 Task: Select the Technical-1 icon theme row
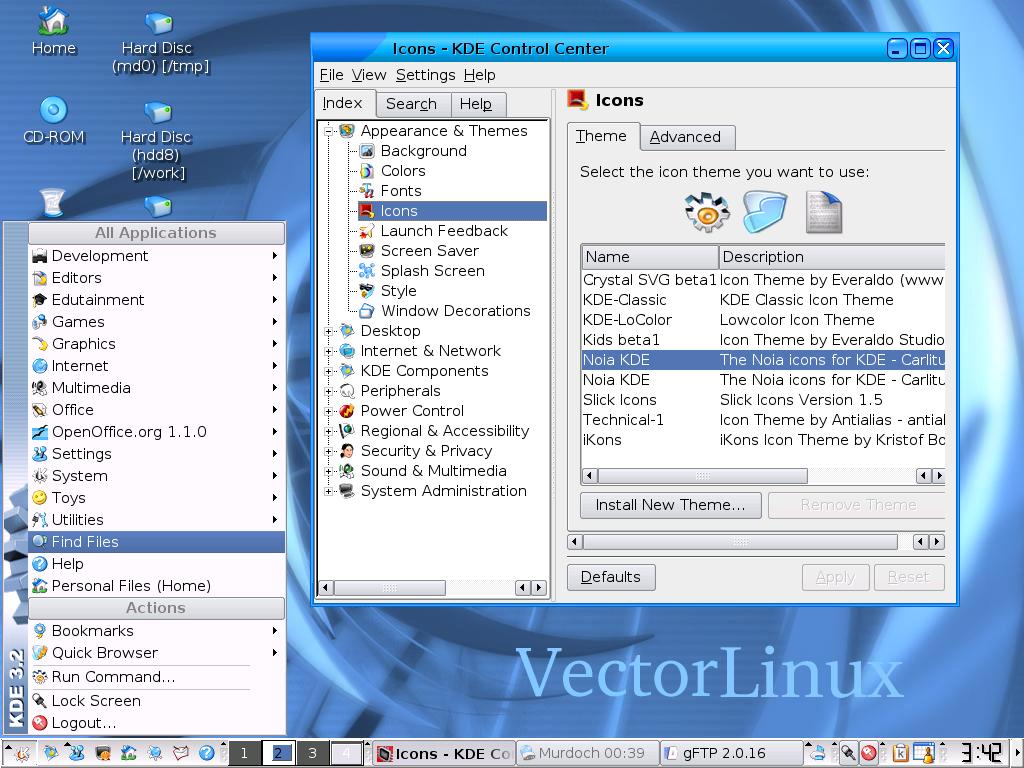tap(763, 421)
